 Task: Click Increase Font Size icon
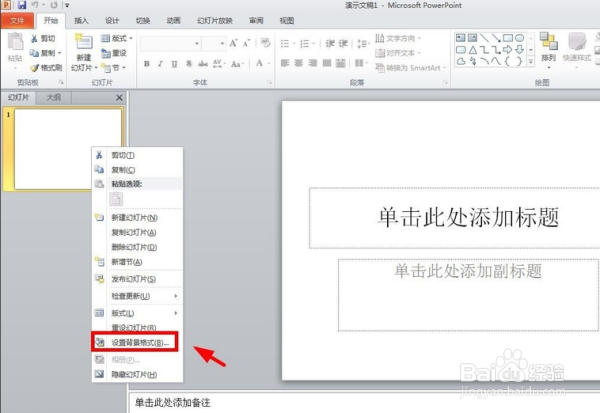[233, 43]
